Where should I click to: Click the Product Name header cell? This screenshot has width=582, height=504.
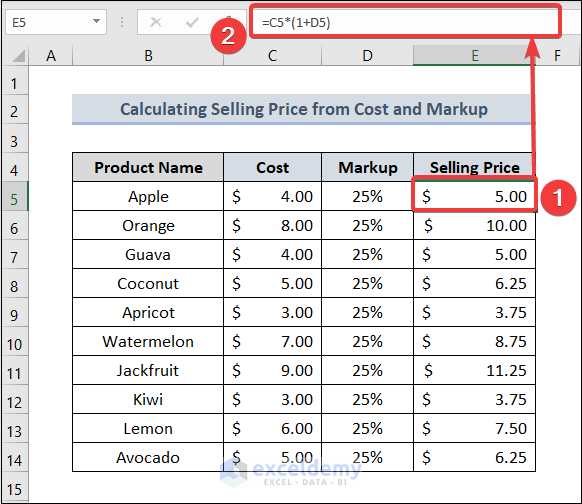[148, 167]
